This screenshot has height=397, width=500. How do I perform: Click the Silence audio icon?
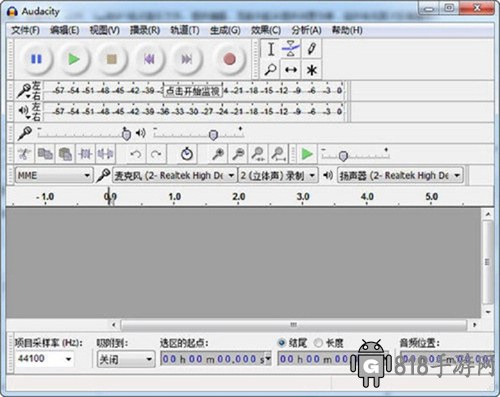tap(105, 154)
